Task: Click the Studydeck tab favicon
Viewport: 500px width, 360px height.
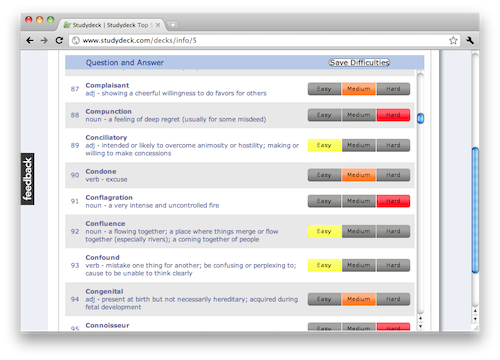Action: [67, 25]
